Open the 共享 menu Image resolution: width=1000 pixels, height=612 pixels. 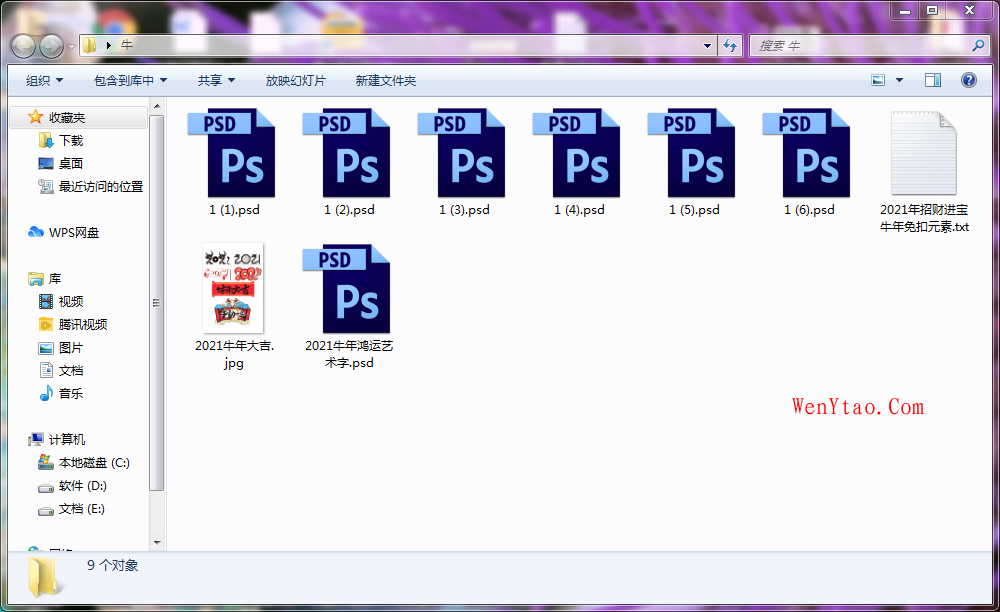click(216, 80)
